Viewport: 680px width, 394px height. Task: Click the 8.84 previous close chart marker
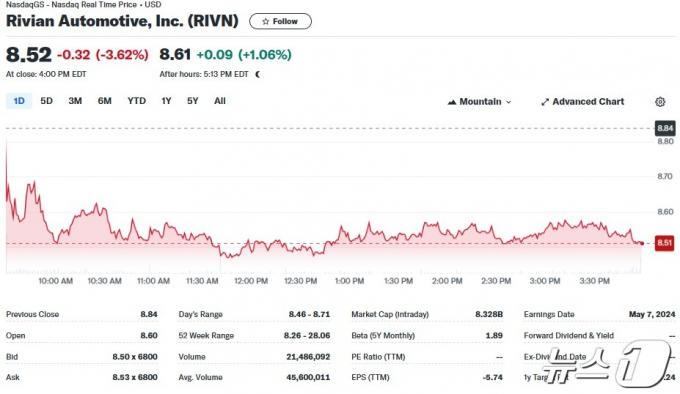664,128
